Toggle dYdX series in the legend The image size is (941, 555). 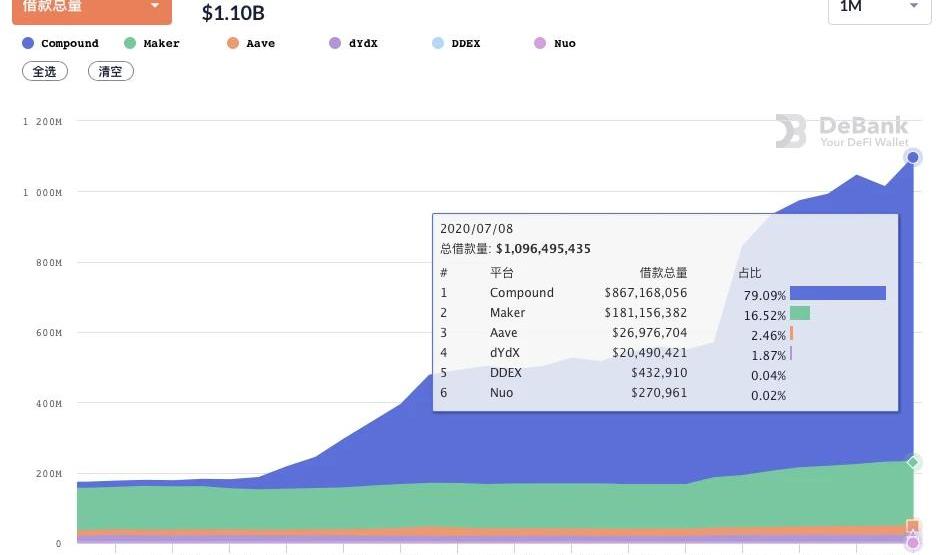click(353, 43)
